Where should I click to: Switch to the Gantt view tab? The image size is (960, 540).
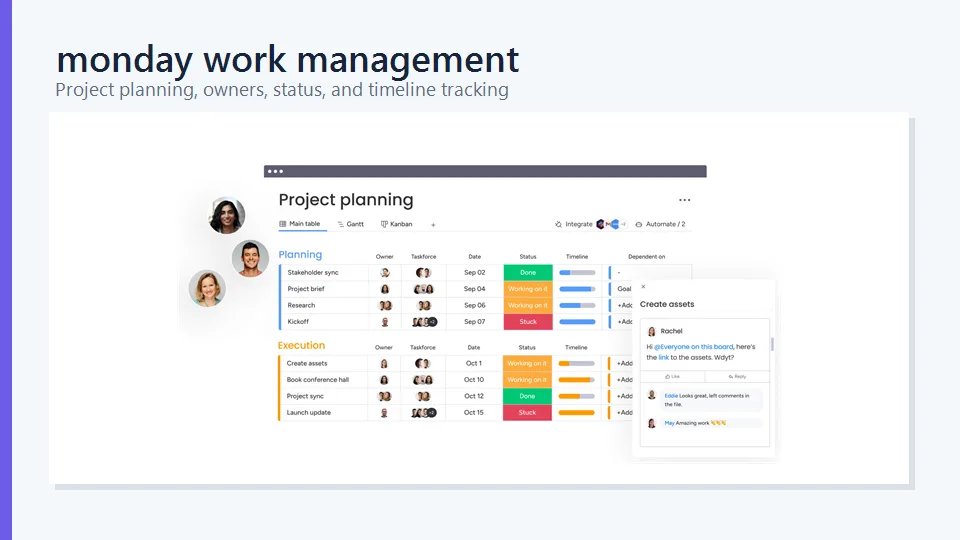point(351,224)
